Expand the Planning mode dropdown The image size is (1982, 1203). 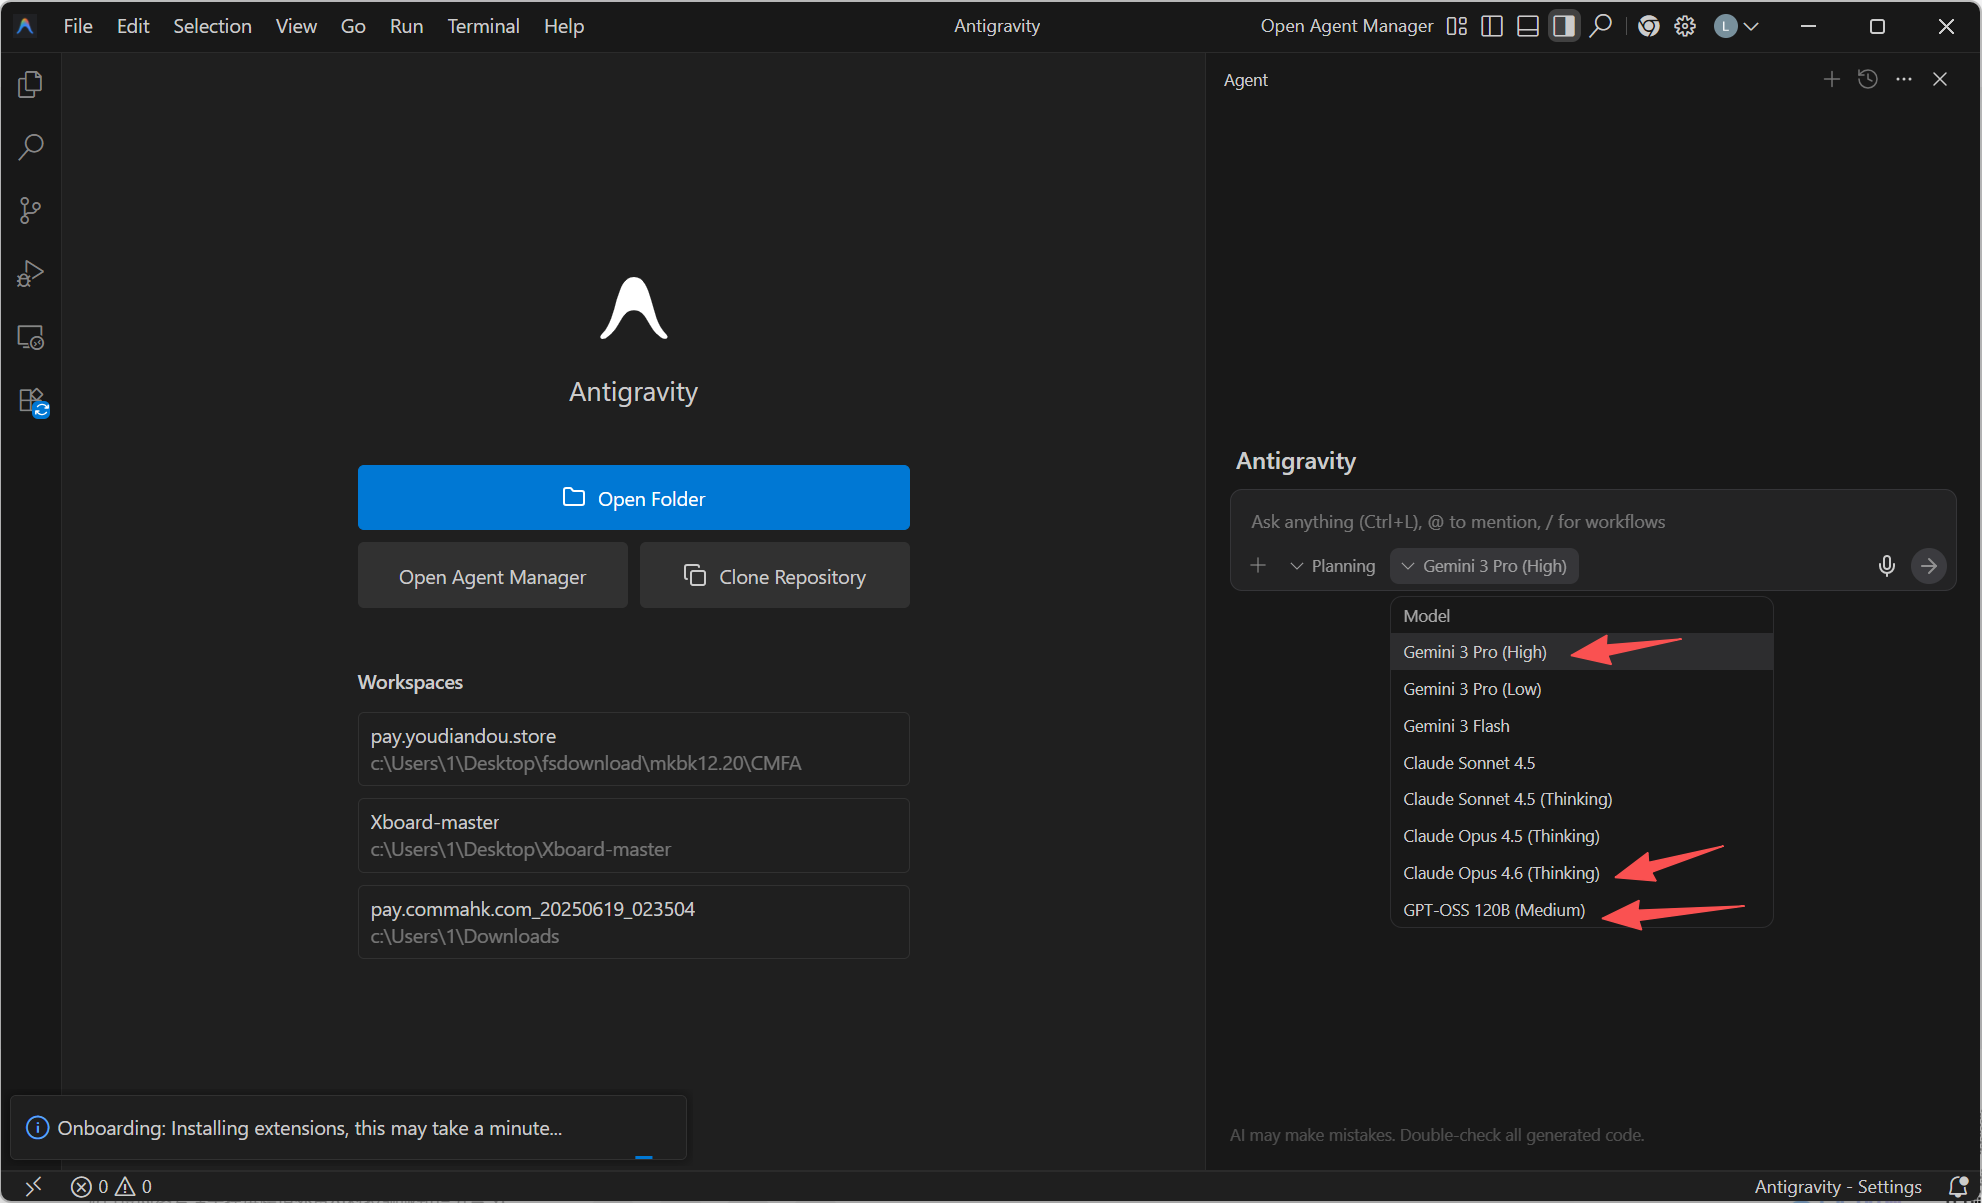point(1332,566)
